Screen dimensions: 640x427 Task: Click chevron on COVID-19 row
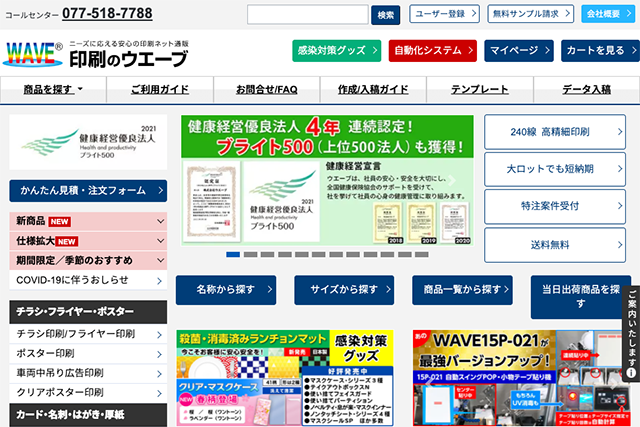coord(159,281)
